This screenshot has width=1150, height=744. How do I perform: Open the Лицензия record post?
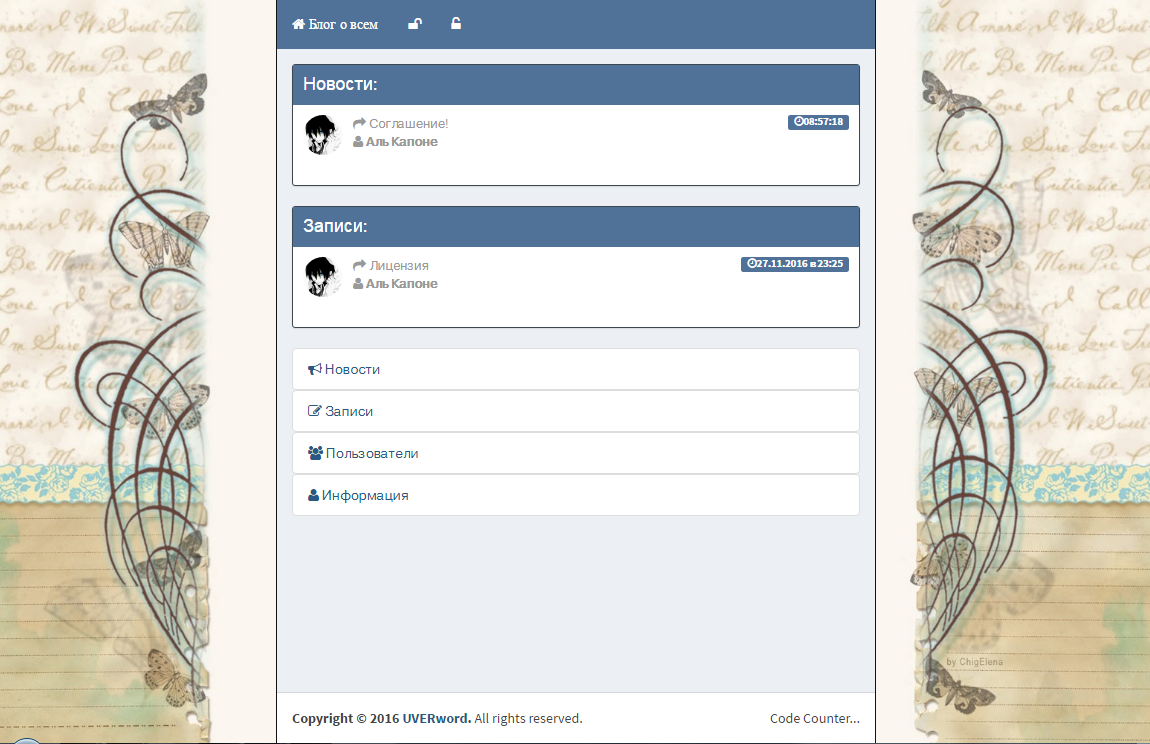(399, 265)
